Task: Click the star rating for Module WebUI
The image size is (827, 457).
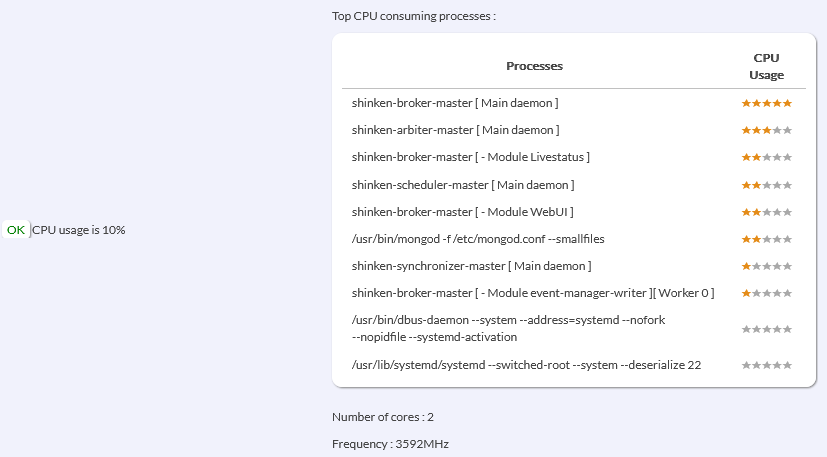Action: [x=766, y=212]
